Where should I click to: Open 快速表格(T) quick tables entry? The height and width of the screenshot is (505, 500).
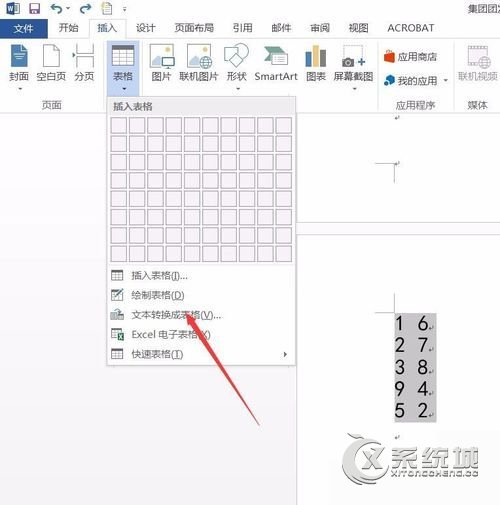click(201, 354)
